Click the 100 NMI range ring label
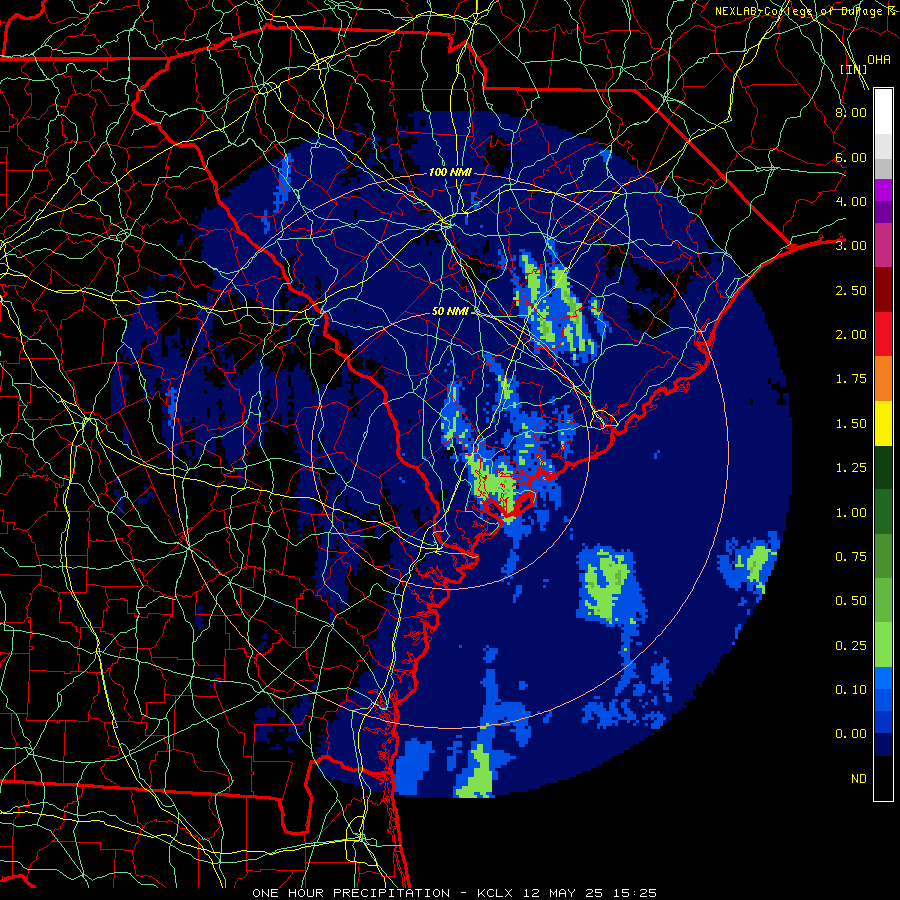This screenshot has height=900, width=900. point(450,172)
